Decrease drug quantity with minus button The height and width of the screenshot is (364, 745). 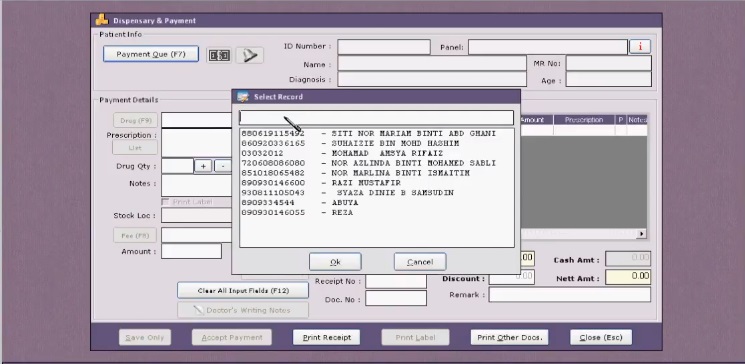click(223, 166)
